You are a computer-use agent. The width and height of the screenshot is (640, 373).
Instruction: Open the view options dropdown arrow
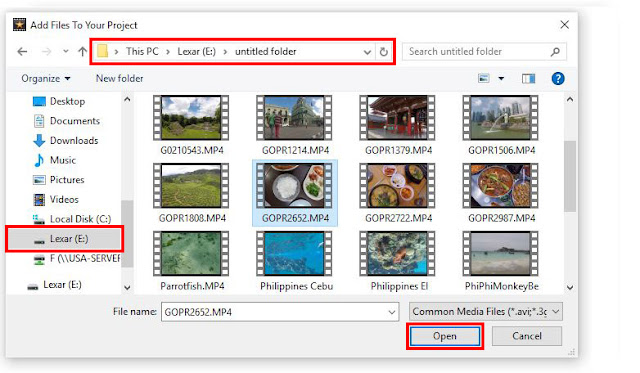coord(501,78)
